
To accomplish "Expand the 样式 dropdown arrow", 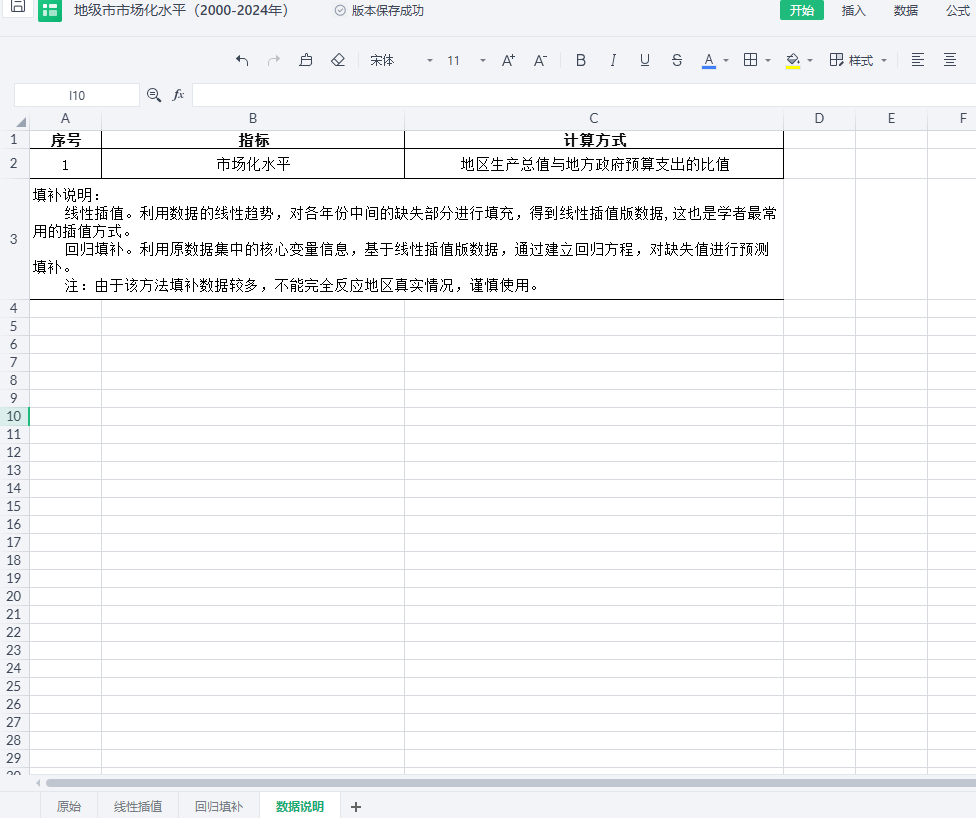I will tap(884, 61).
